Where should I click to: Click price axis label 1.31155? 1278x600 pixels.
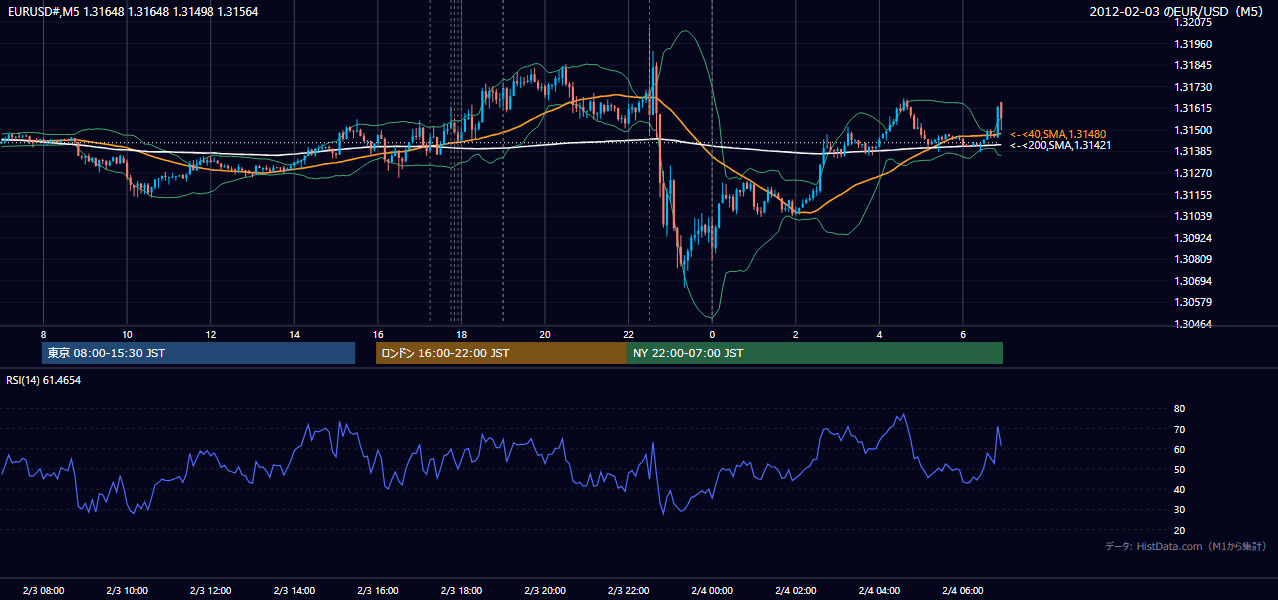point(1193,195)
